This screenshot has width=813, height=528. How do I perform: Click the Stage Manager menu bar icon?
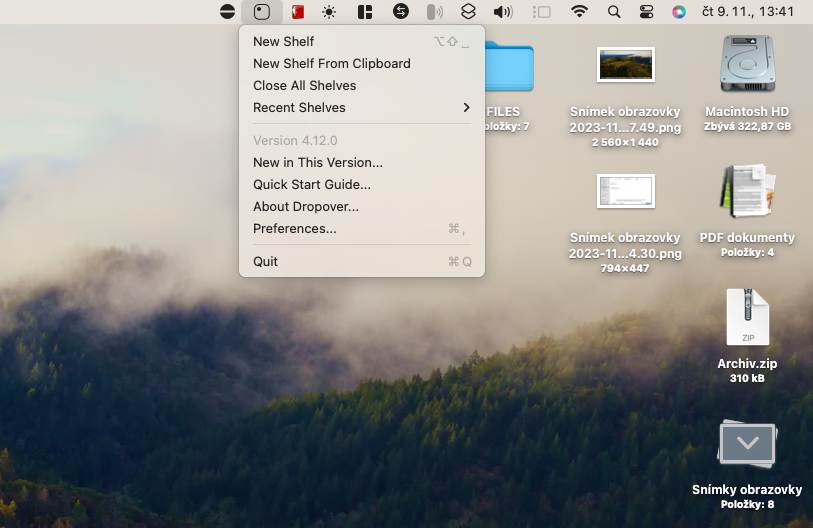541,11
